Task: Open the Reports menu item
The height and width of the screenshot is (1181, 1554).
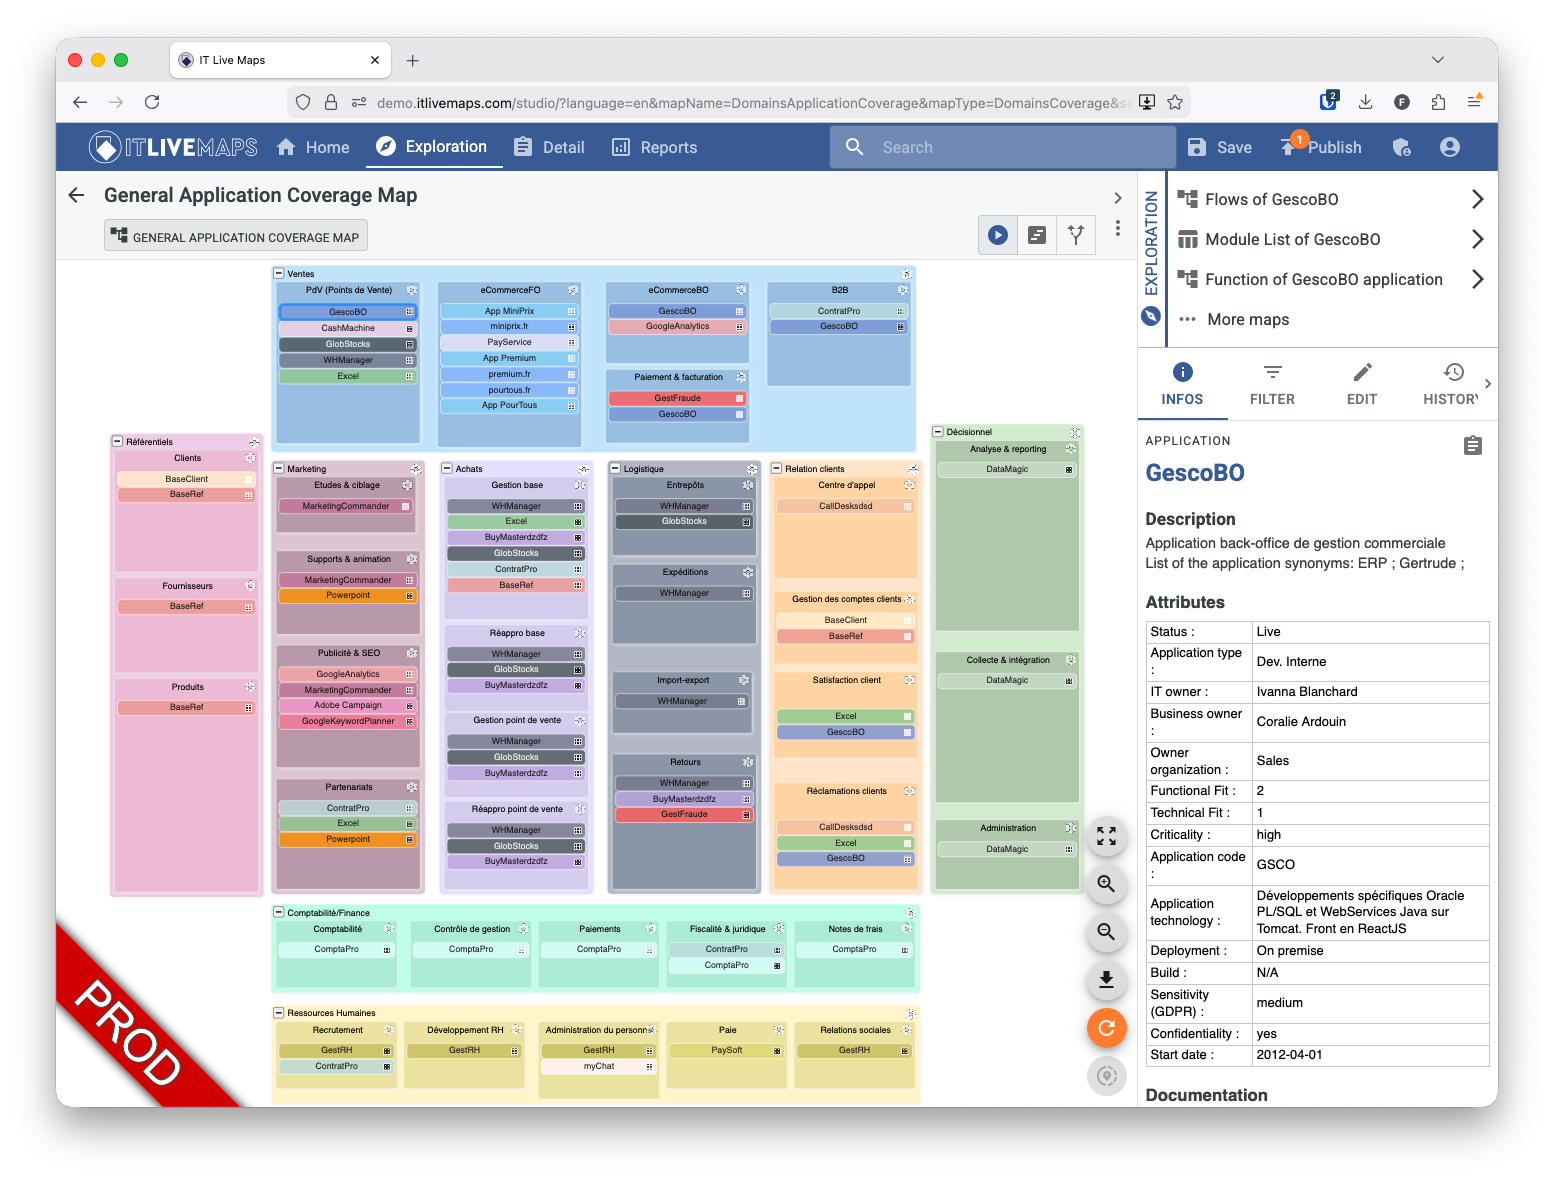Action: 654,147
